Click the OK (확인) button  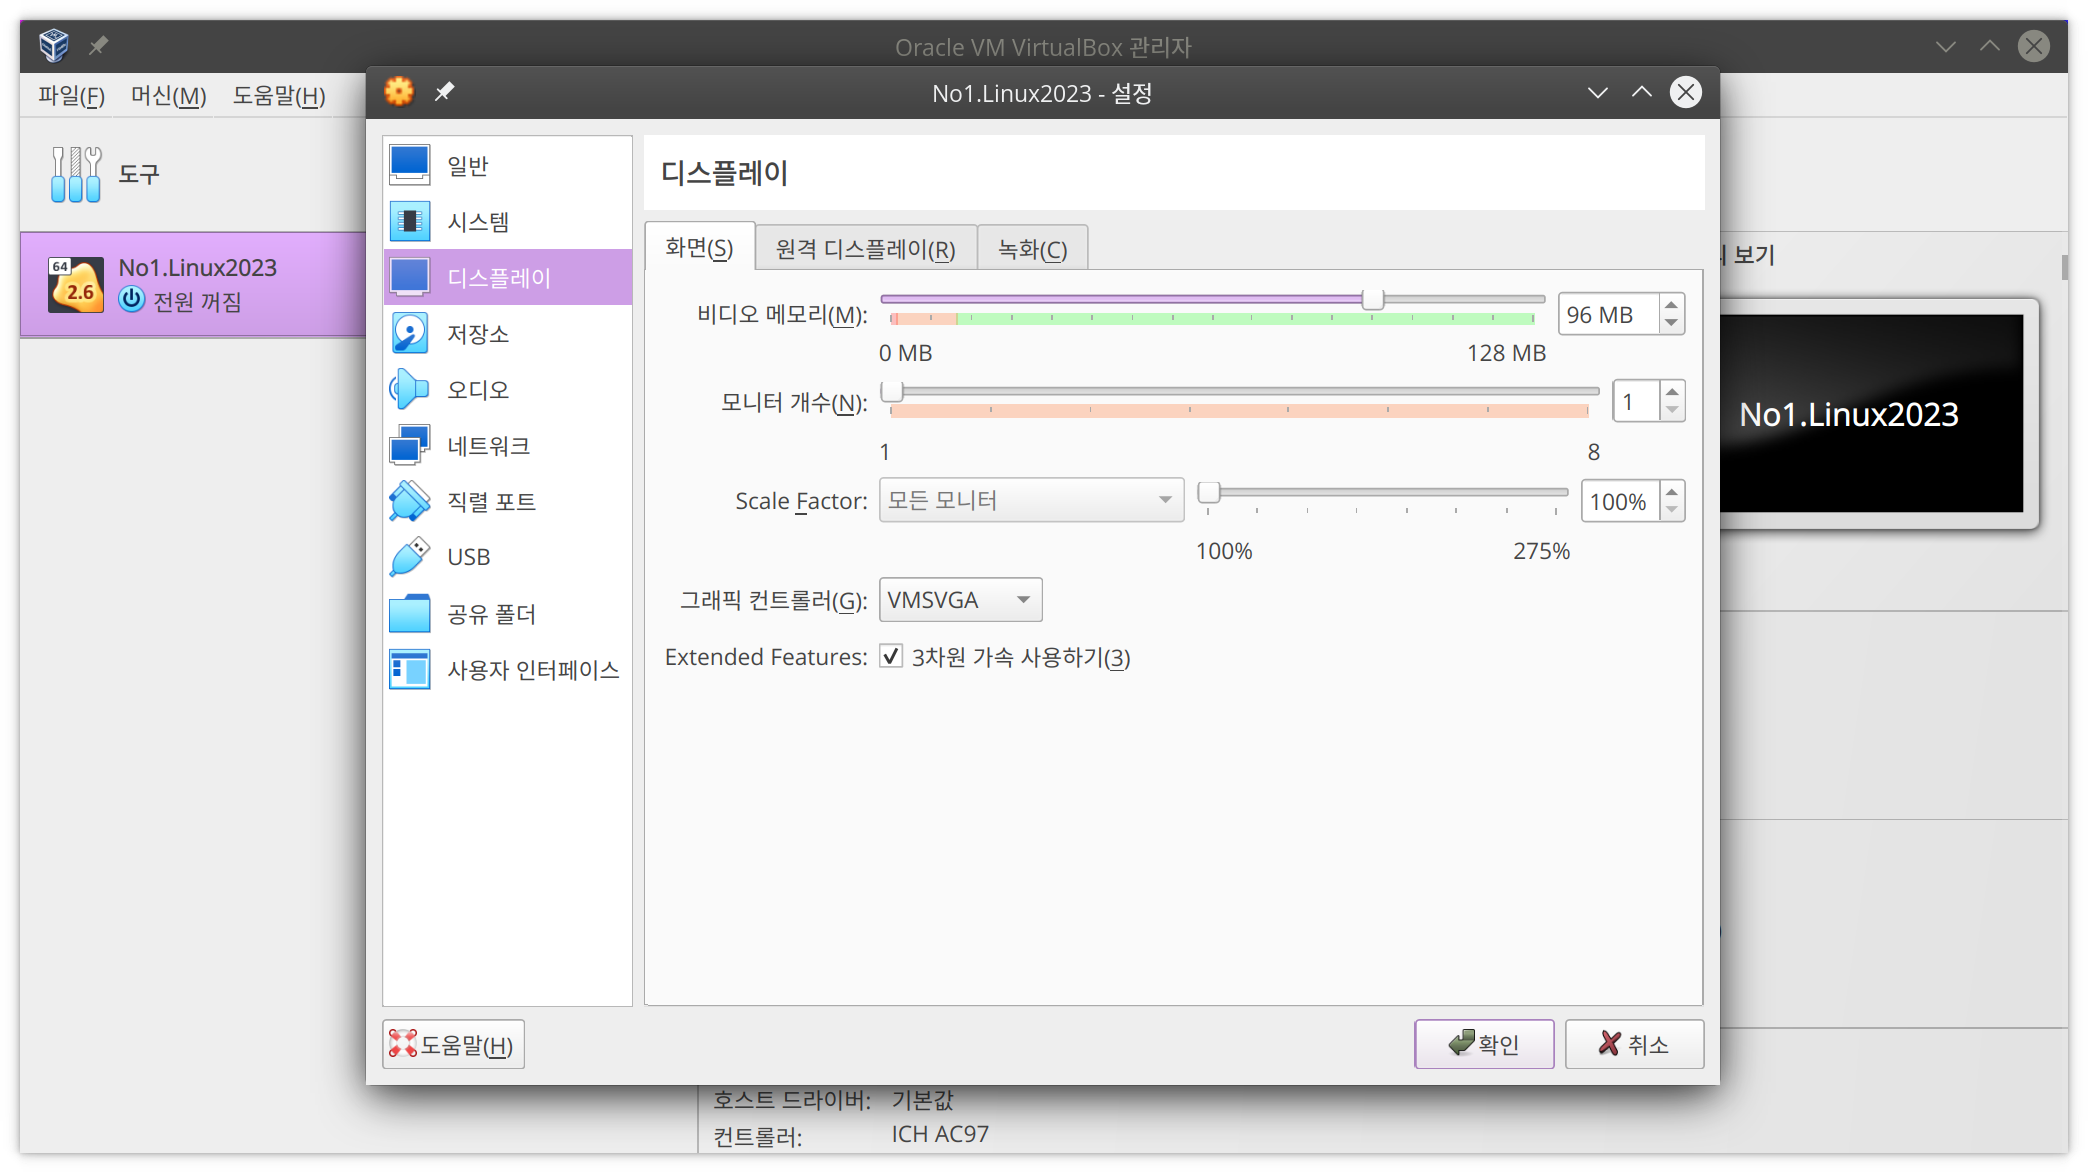click(x=1484, y=1044)
